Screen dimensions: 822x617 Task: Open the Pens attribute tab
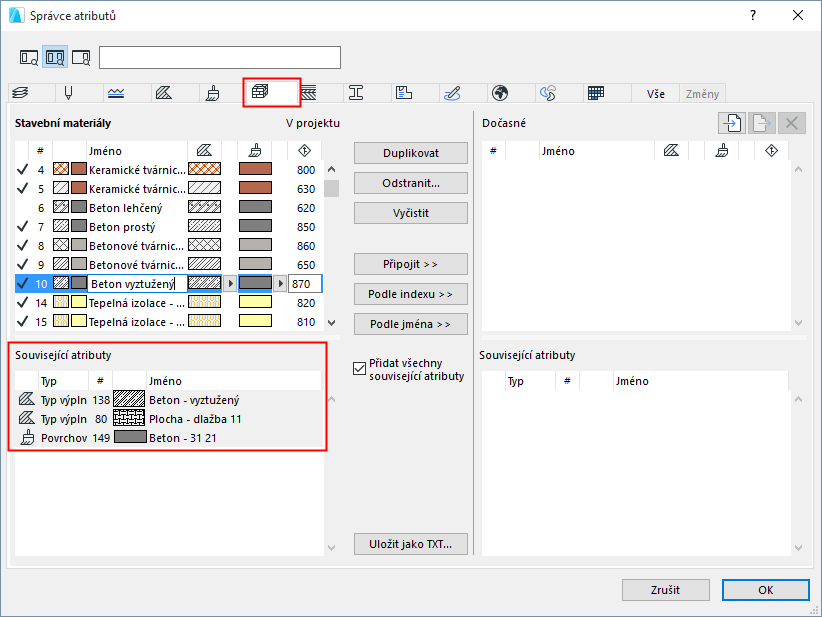(x=68, y=93)
